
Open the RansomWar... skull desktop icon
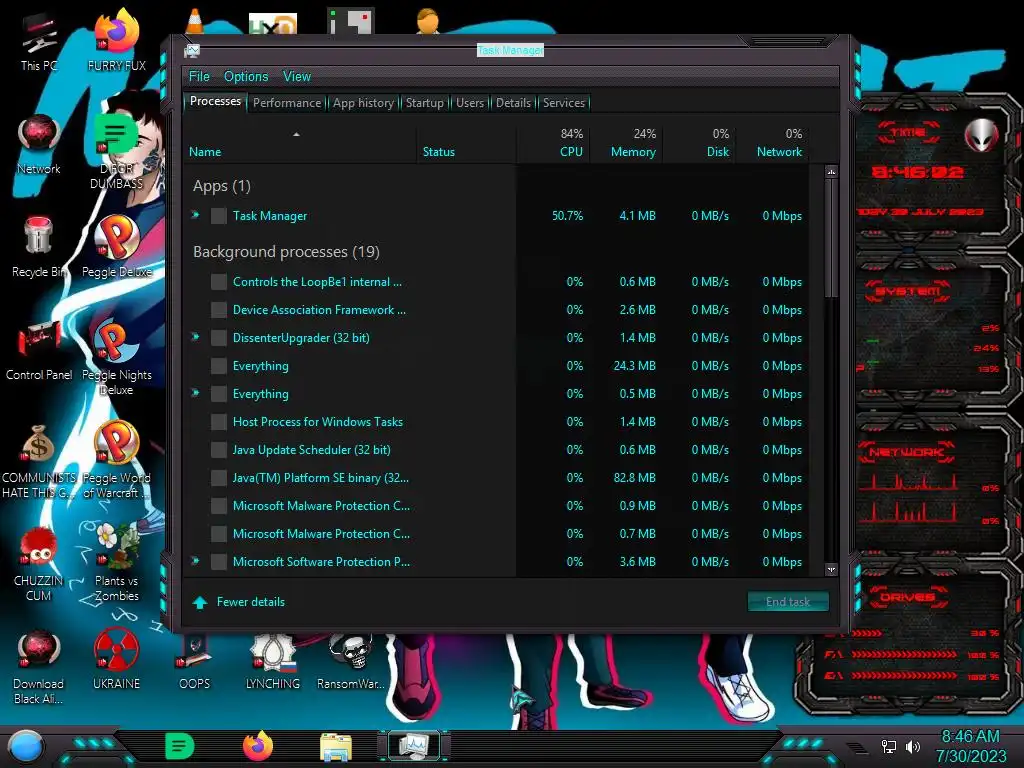coord(351,662)
